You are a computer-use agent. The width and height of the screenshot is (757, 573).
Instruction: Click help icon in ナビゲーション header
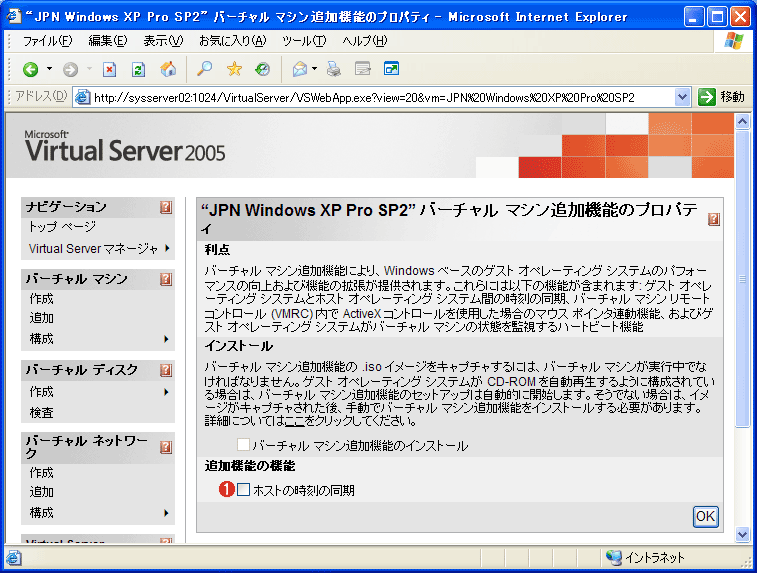(x=166, y=208)
